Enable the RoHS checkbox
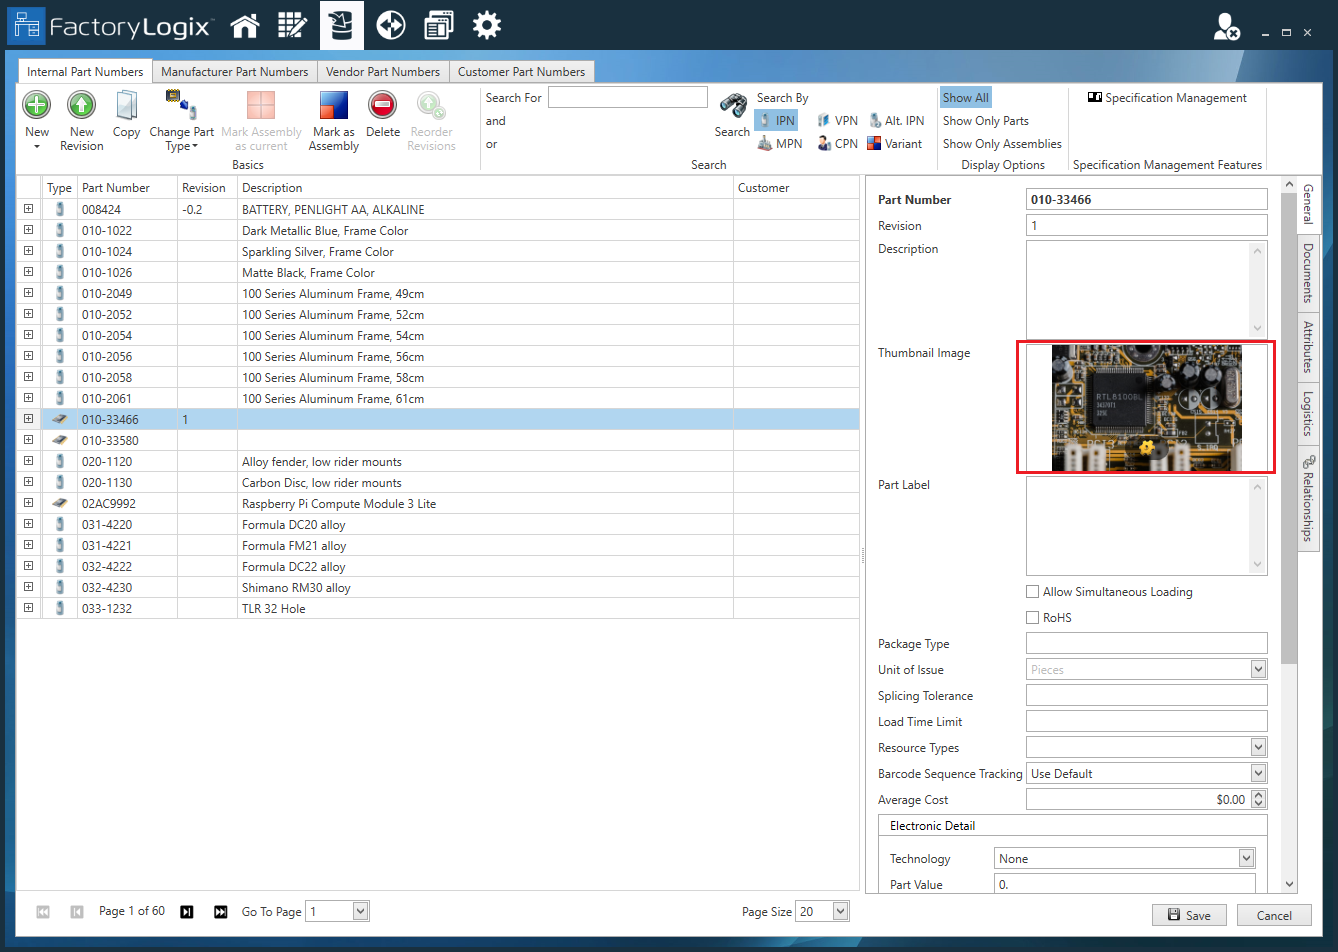 click(x=1032, y=617)
